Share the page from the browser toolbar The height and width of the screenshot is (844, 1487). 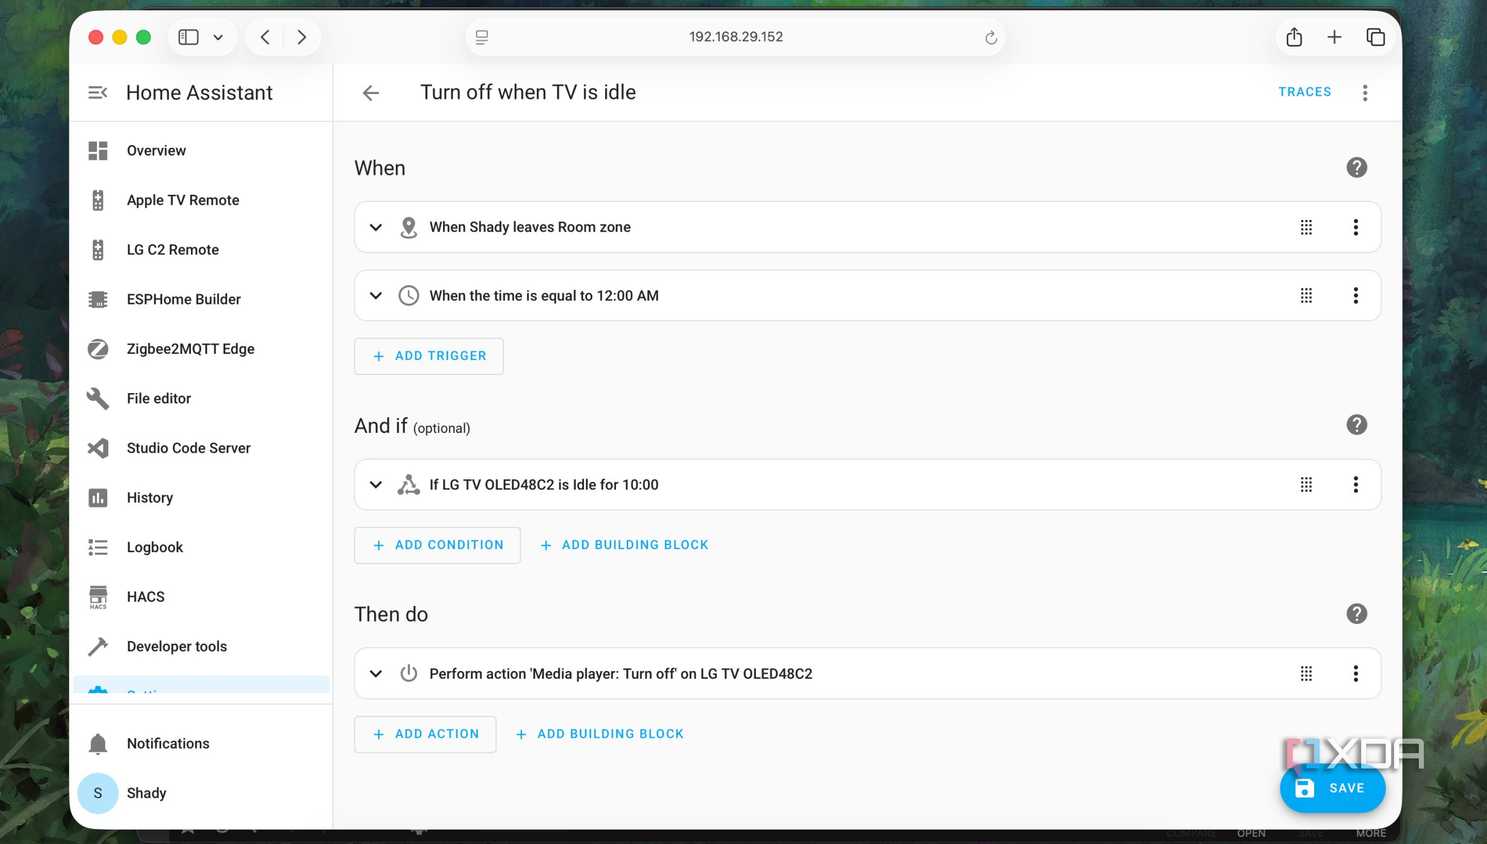[1294, 37]
